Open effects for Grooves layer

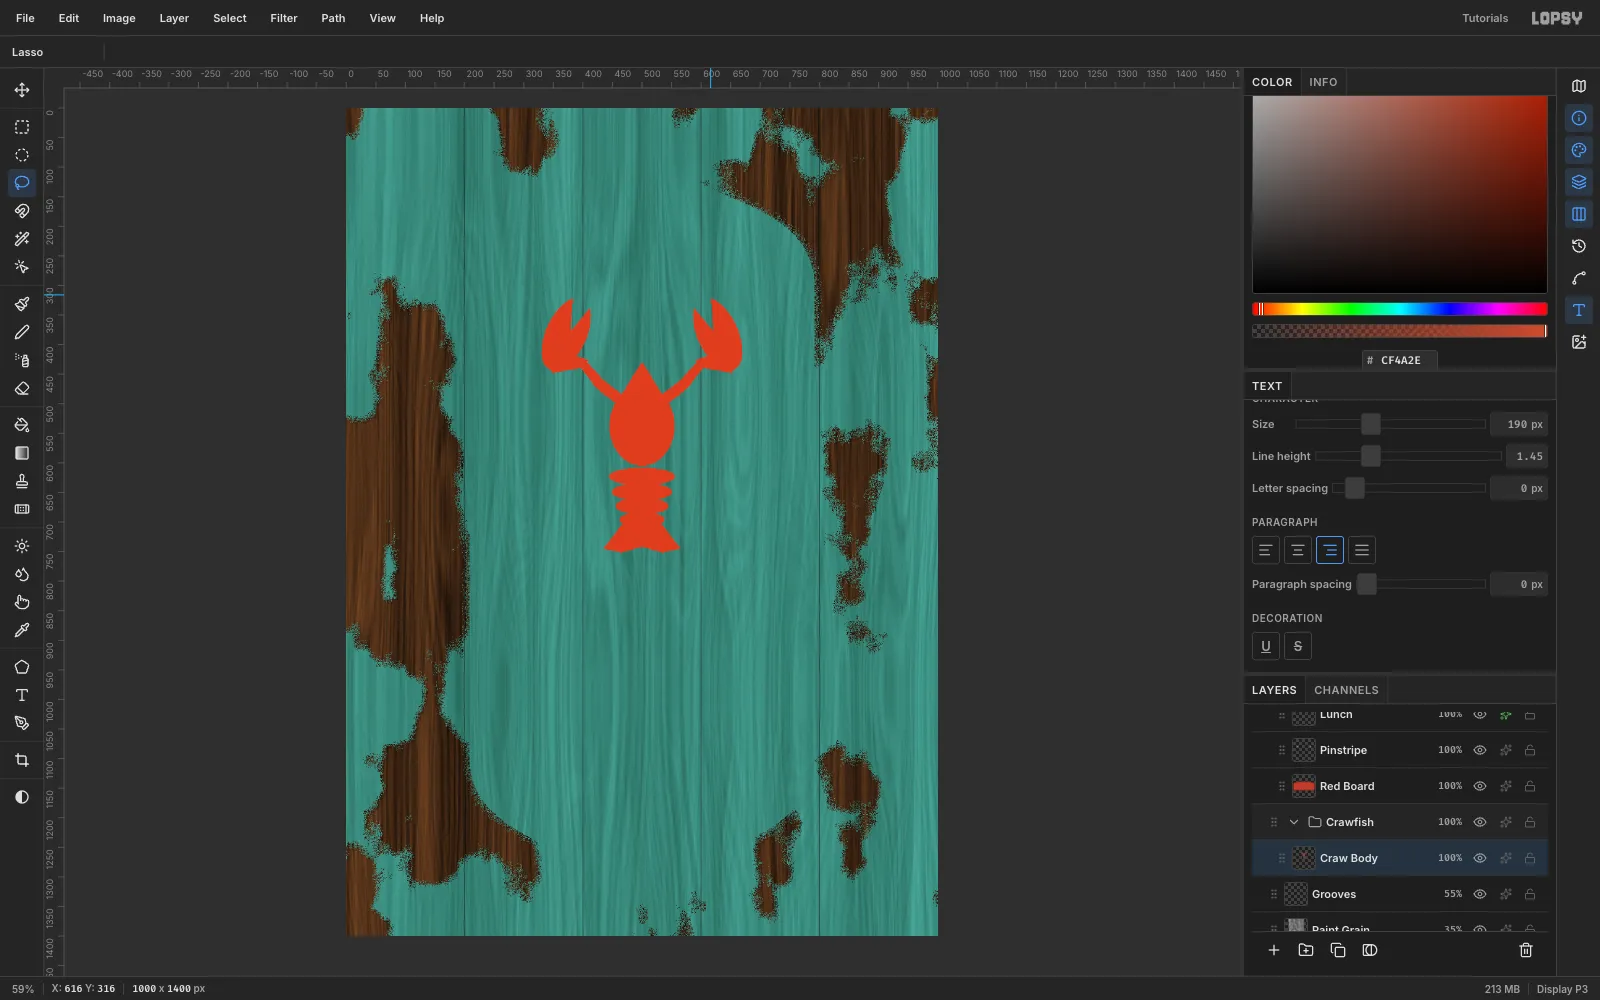(x=1505, y=894)
